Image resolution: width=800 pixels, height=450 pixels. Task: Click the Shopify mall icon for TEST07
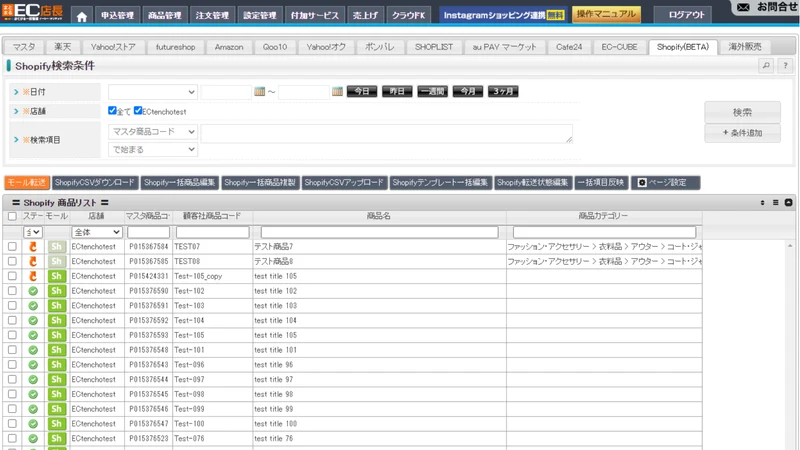[x=56, y=246]
